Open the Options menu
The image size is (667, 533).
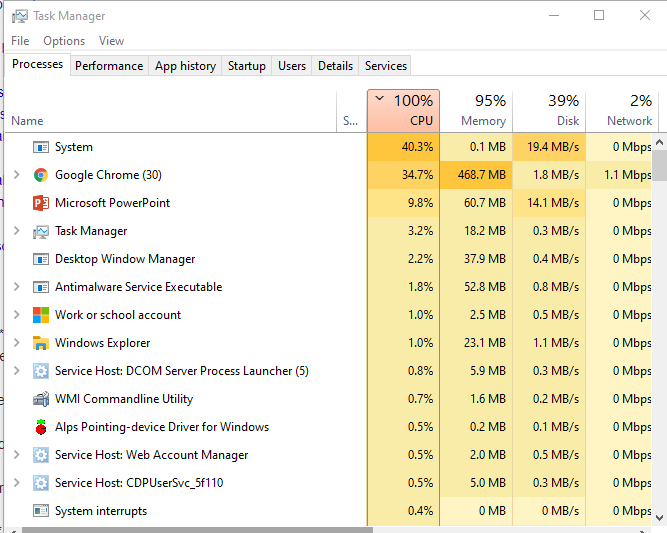(64, 41)
